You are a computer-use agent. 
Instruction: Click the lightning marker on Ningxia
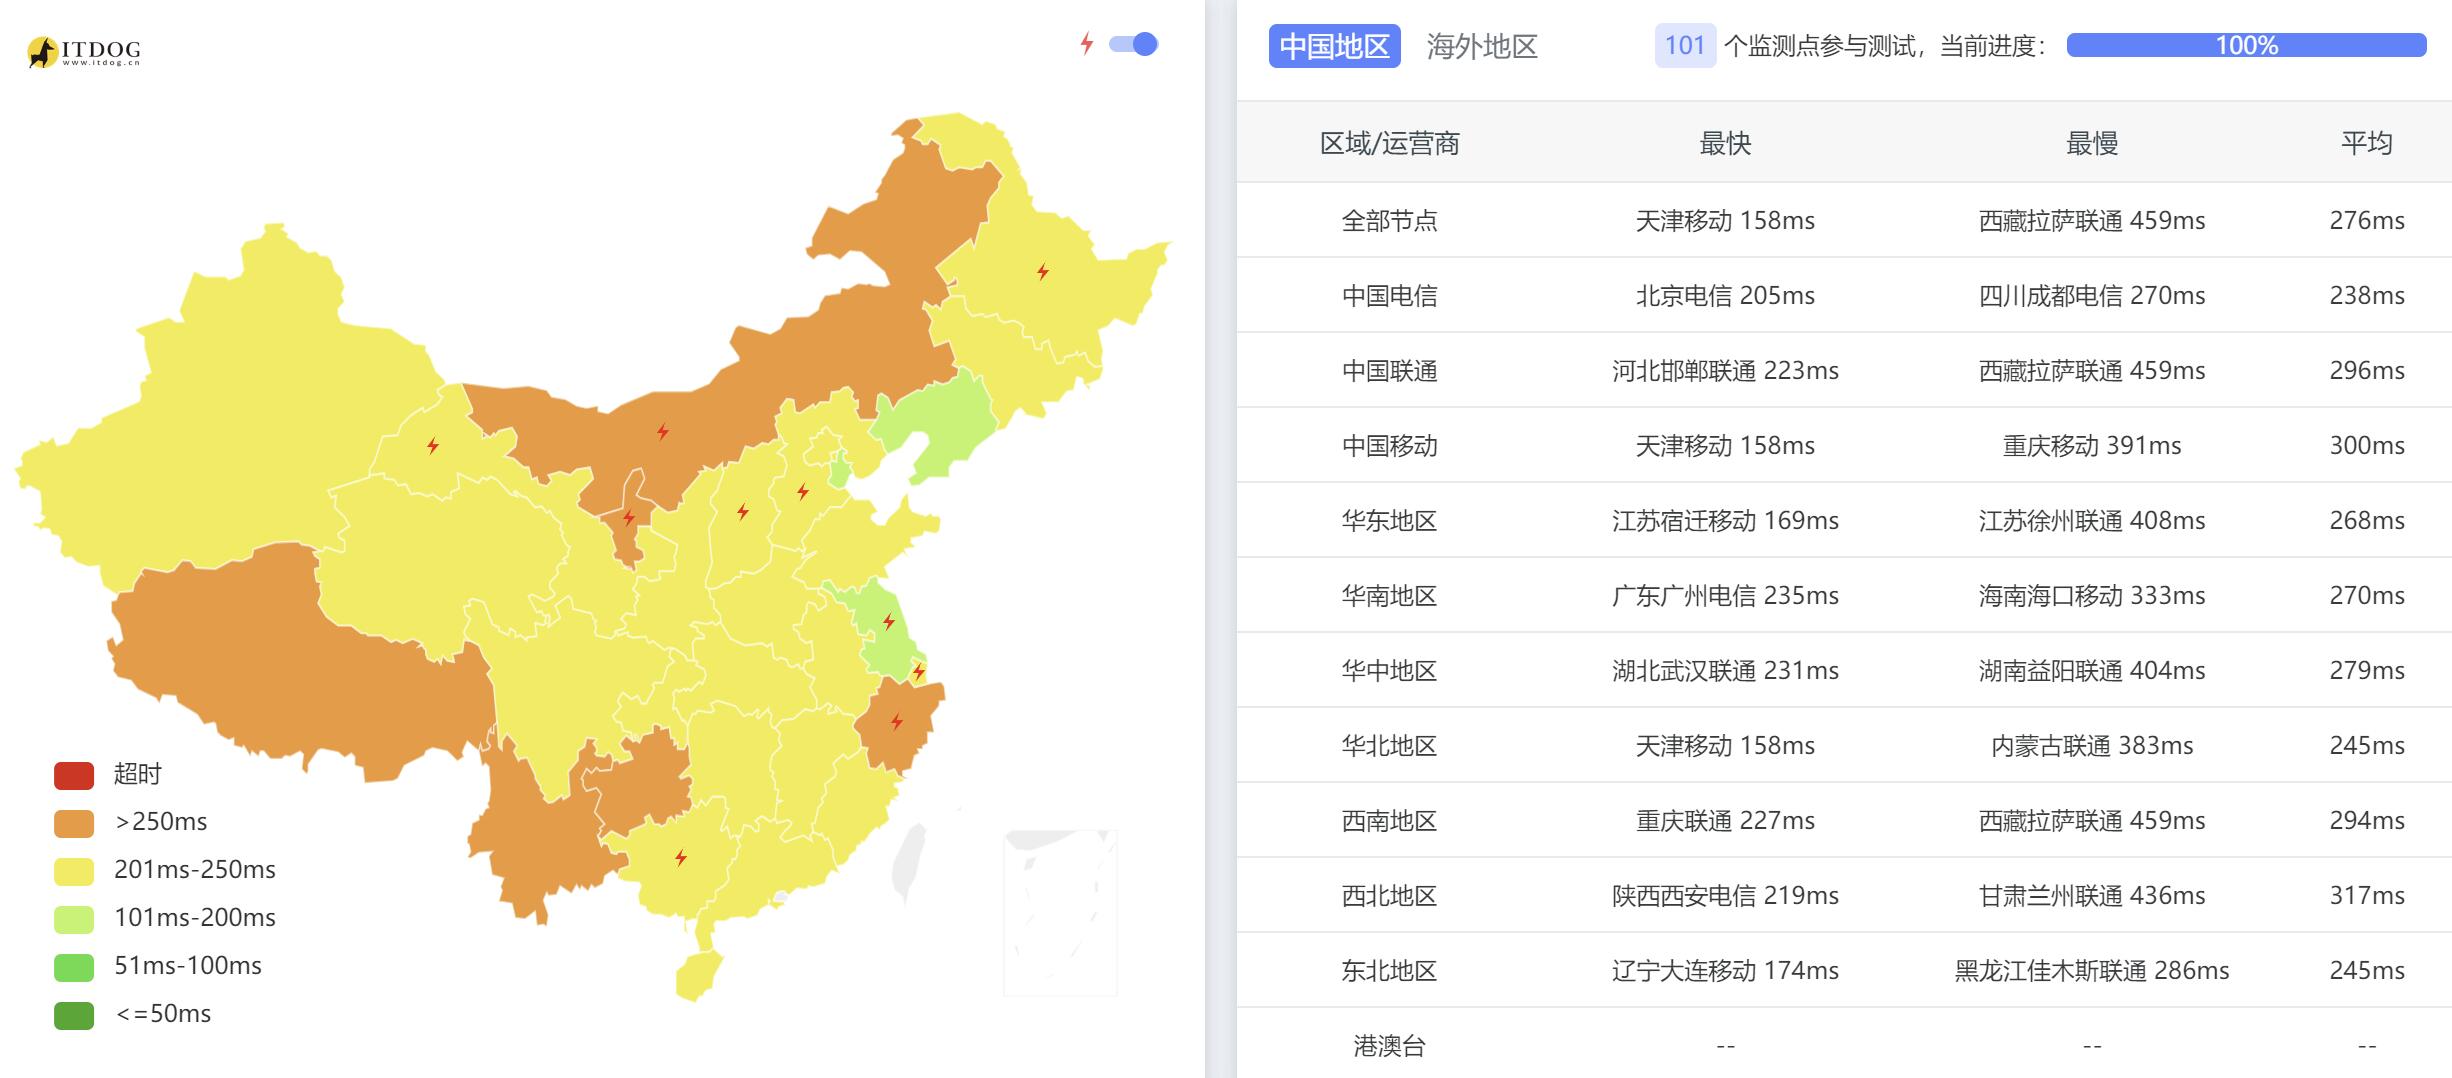629,518
